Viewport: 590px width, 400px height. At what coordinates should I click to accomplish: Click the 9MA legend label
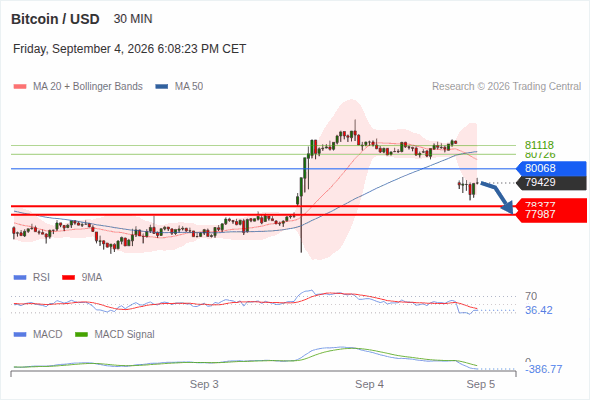tap(92, 278)
